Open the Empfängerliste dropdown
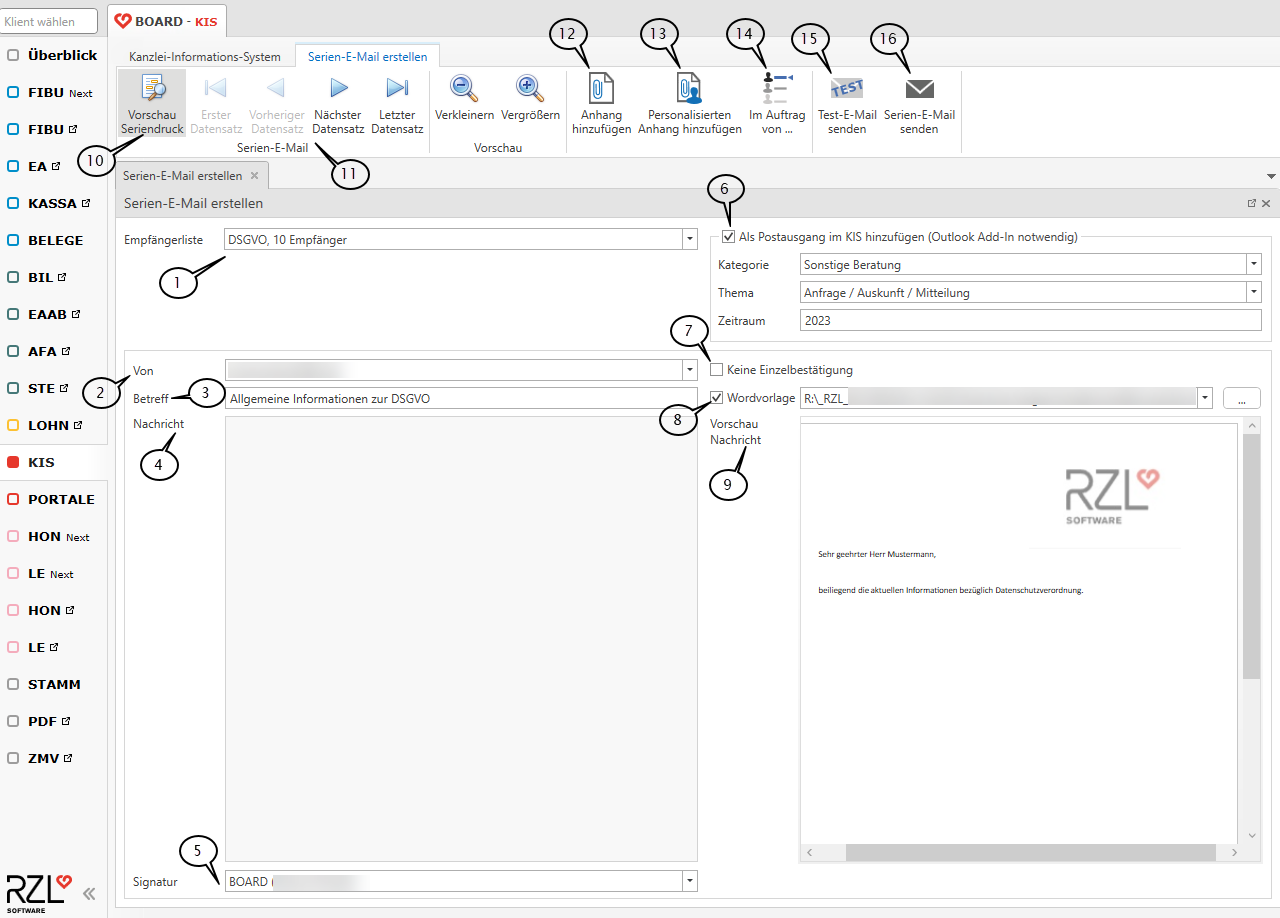Screen dimensions: 1280x918 pyautogui.click(x=689, y=239)
